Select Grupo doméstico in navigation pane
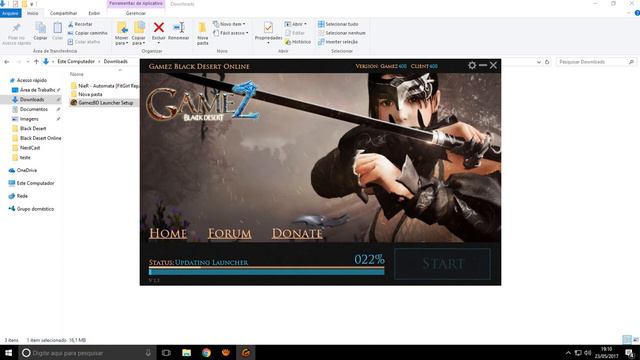This screenshot has height=360, width=640. 35,209
